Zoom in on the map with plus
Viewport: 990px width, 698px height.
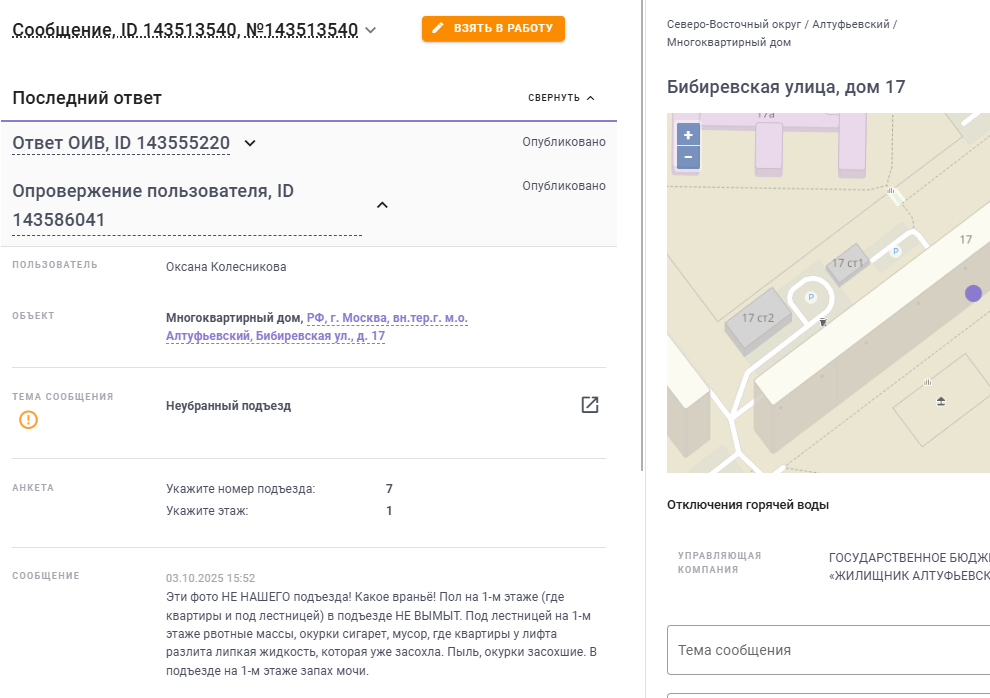click(x=688, y=135)
